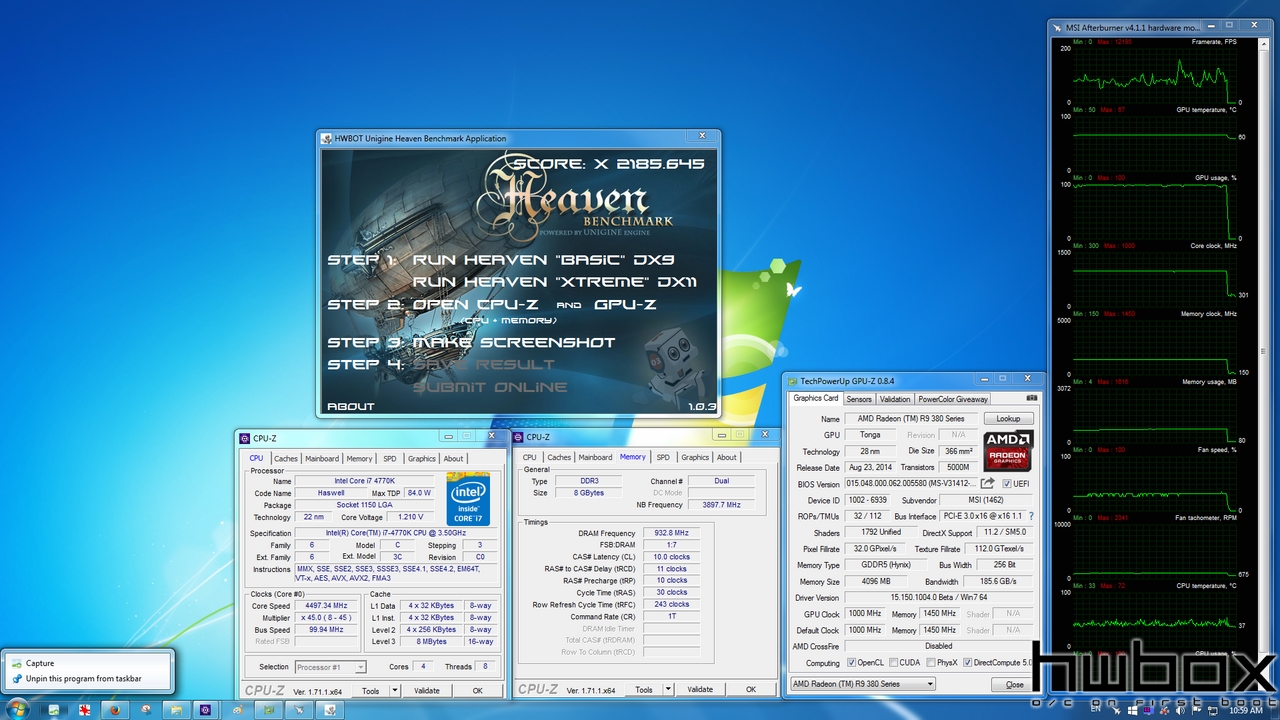Screen dimensions: 1280x720
Task: Click the AMD Radeon logo in GPU-Z
Action: pyautogui.click(x=1008, y=450)
